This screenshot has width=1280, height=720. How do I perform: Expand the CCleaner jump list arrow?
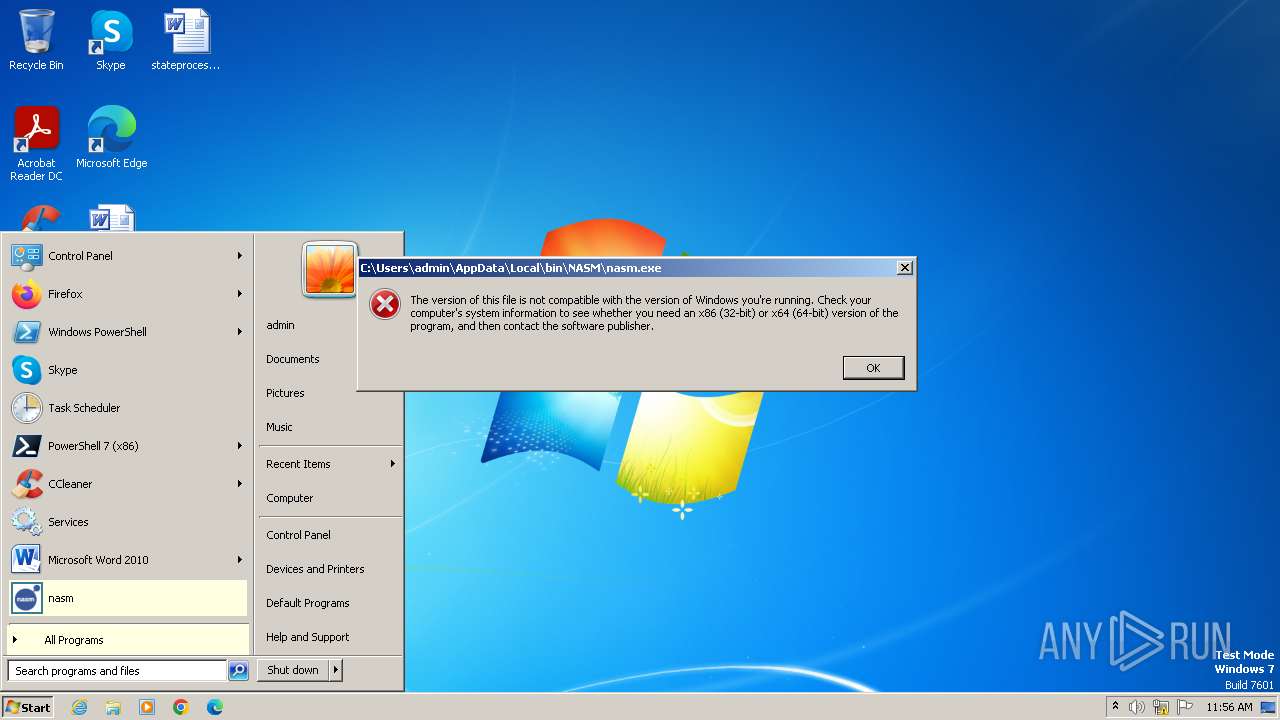[240, 484]
